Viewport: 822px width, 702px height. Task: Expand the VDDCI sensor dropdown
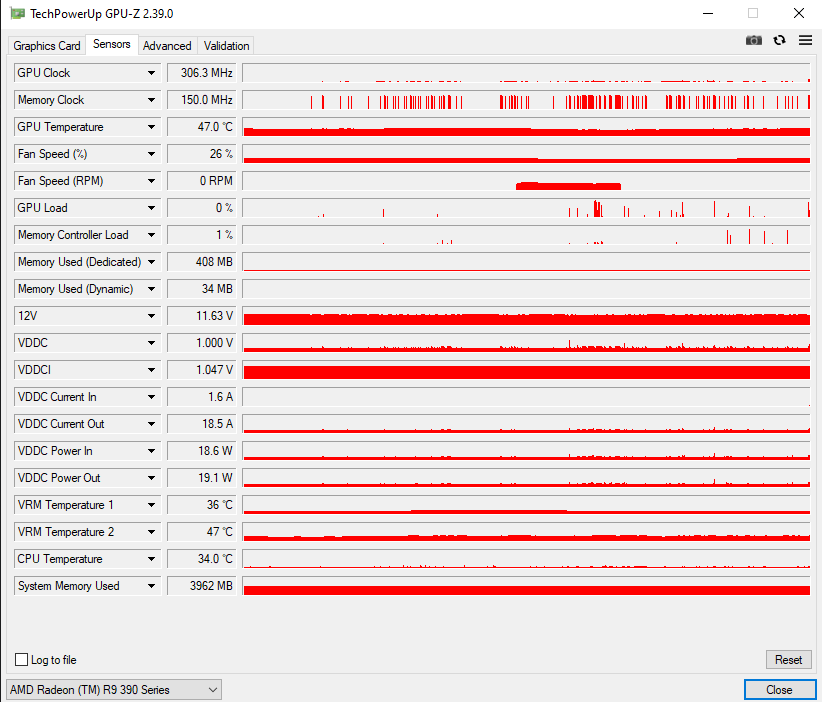coord(151,370)
